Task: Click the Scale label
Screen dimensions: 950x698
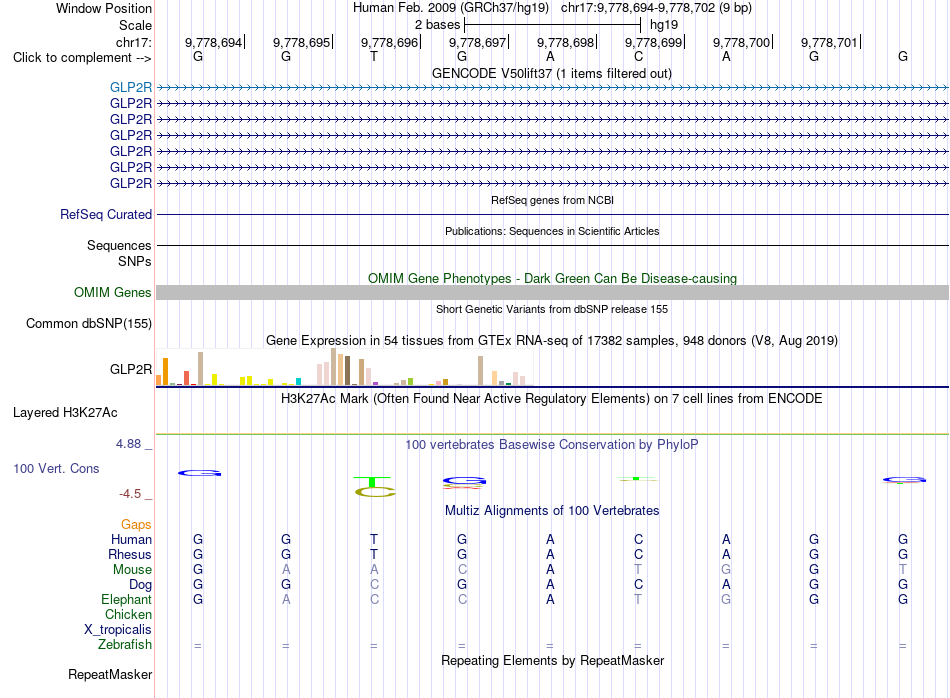Action: 136,25
